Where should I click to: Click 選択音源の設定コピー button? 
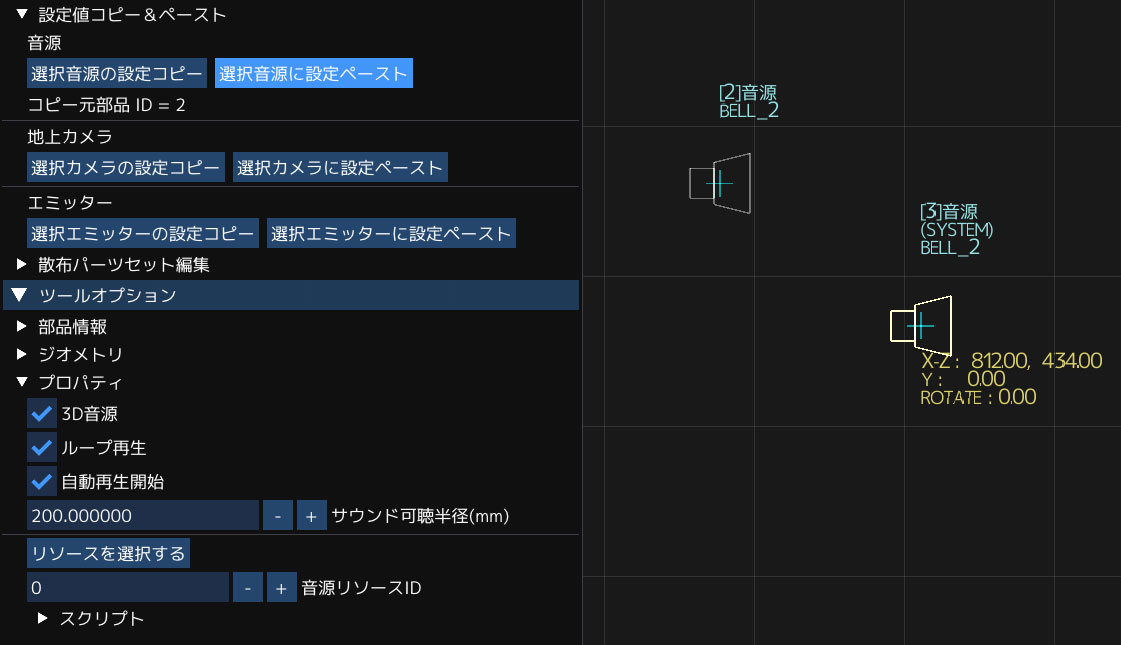click(117, 73)
